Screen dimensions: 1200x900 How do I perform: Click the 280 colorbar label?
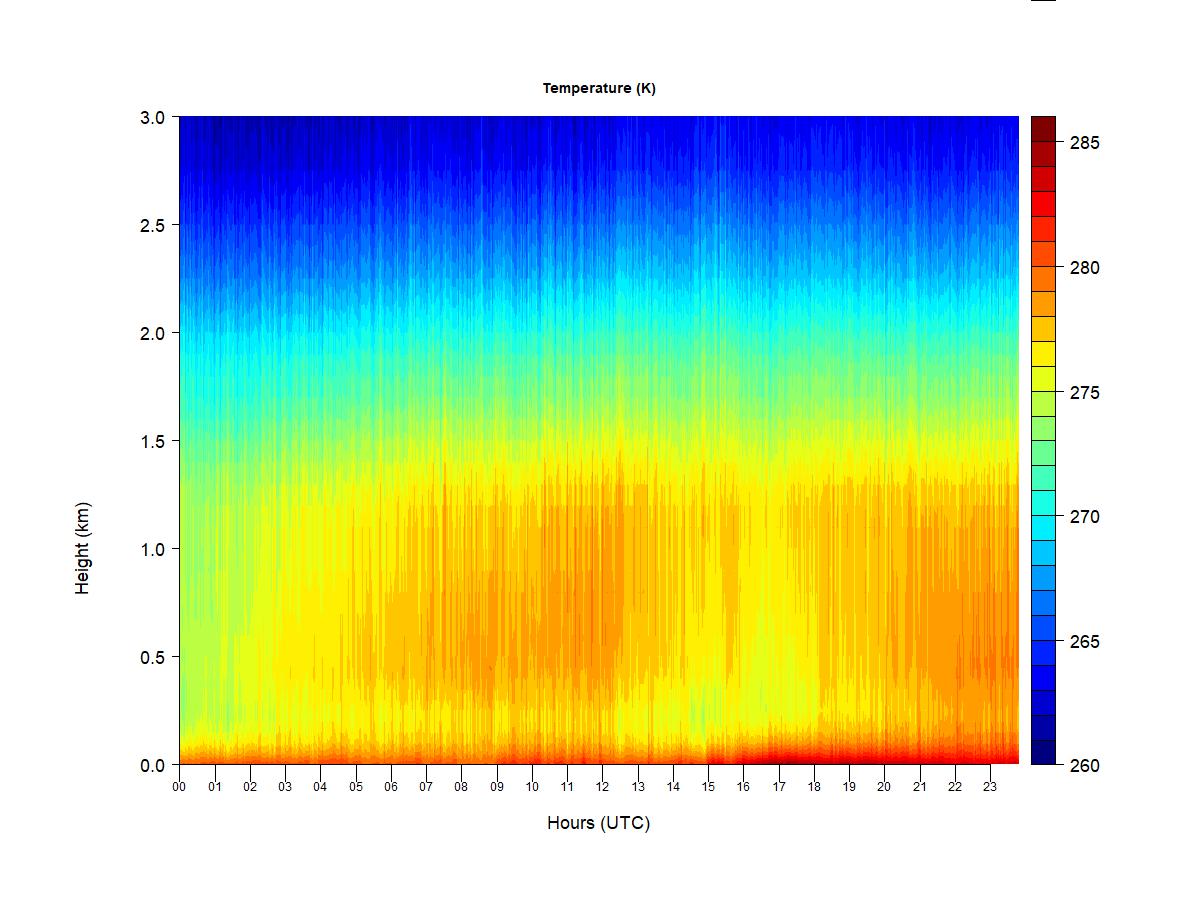(1084, 268)
